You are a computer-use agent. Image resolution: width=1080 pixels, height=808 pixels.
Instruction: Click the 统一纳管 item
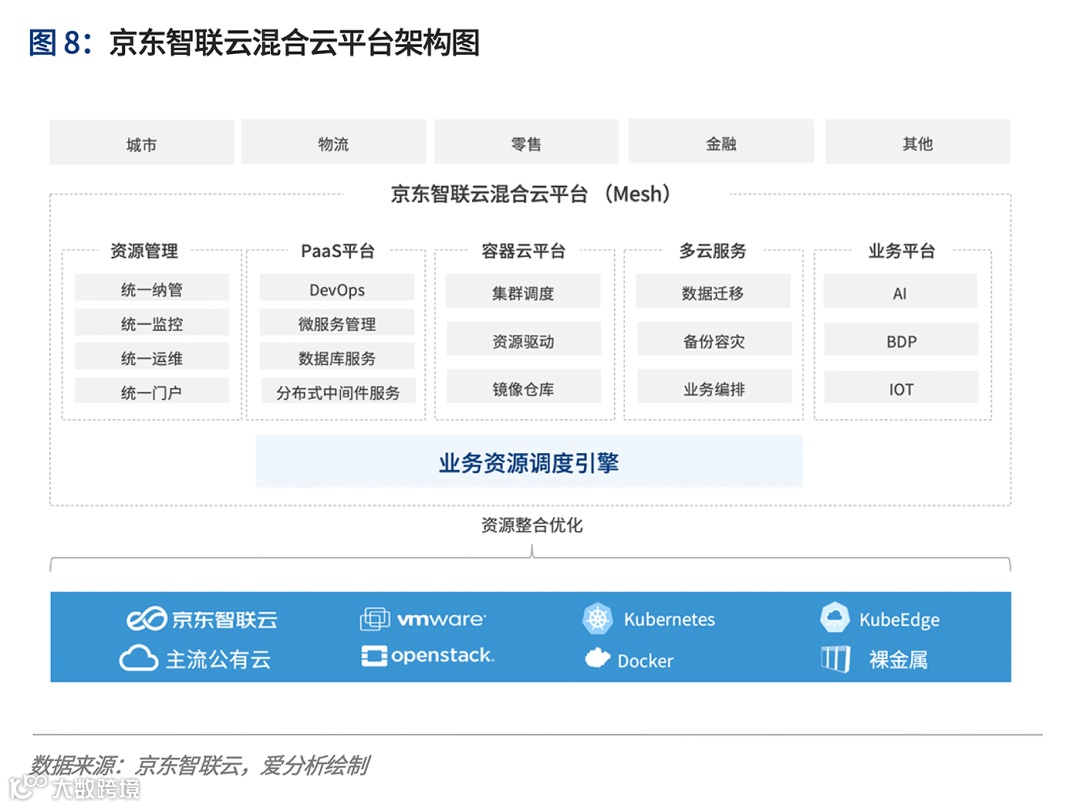coord(152,288)
